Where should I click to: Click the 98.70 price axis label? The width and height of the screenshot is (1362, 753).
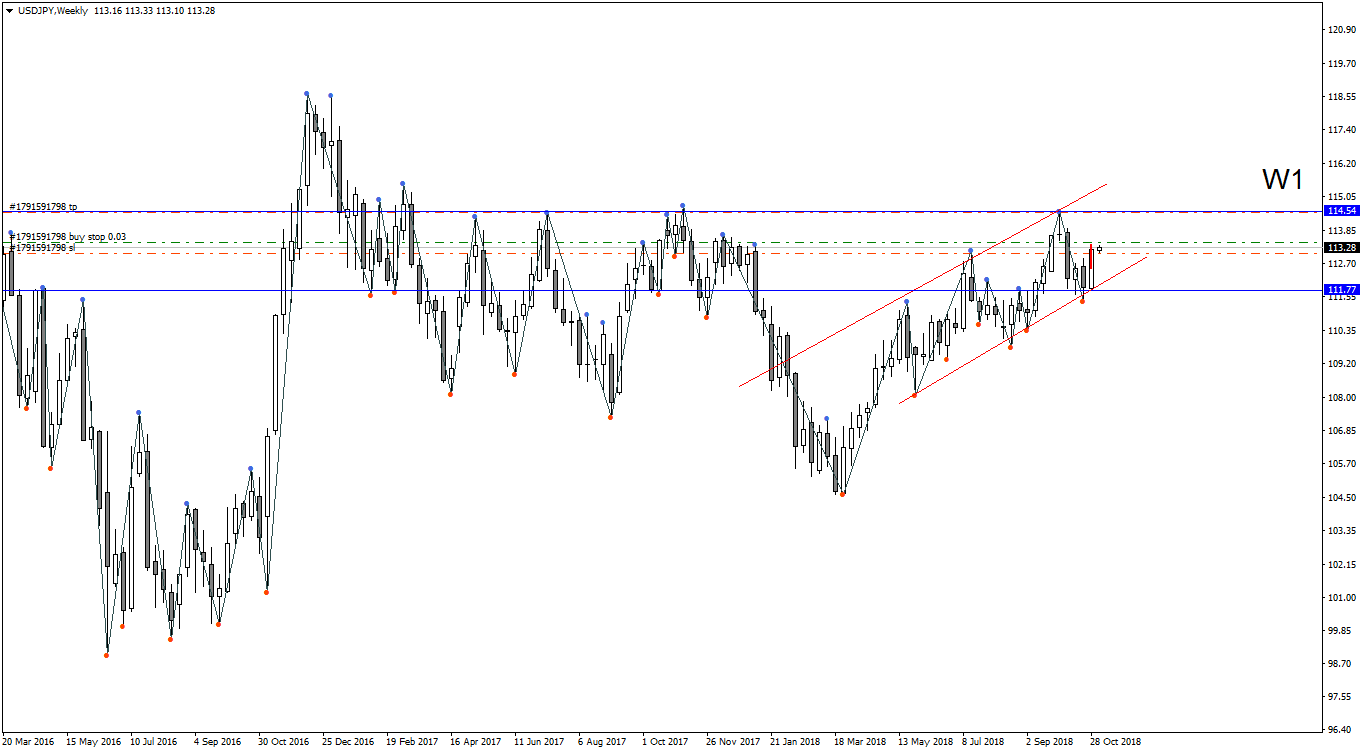1340,664
